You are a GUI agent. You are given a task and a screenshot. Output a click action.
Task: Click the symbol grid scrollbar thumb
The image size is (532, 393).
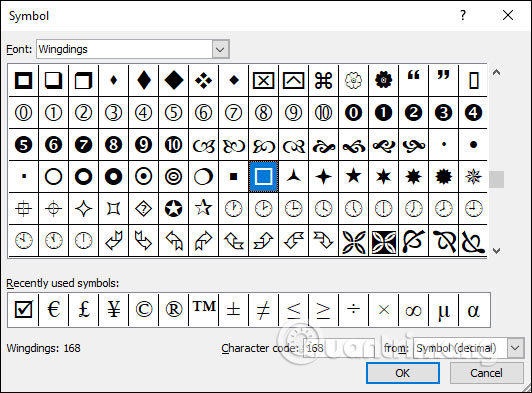[x=496, y=179]
